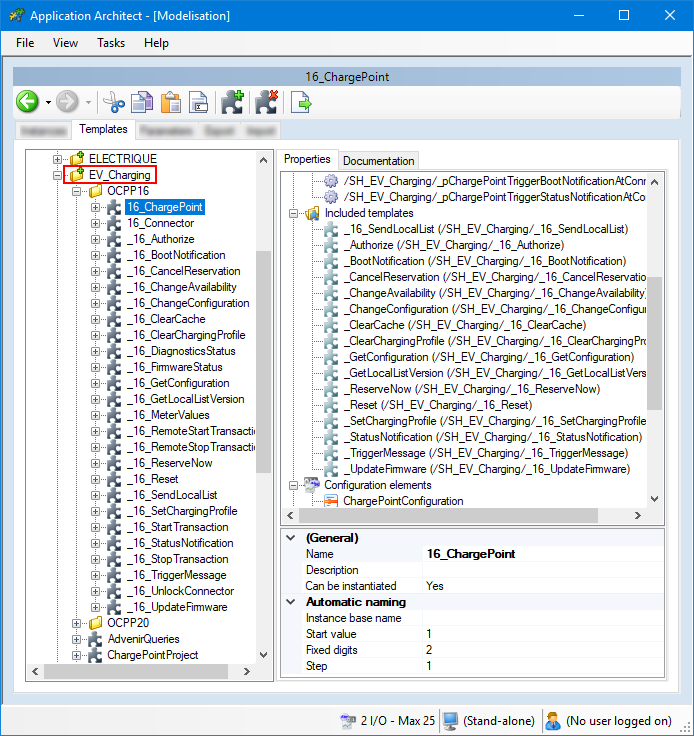Click the Copy toolbar icon

142,102
